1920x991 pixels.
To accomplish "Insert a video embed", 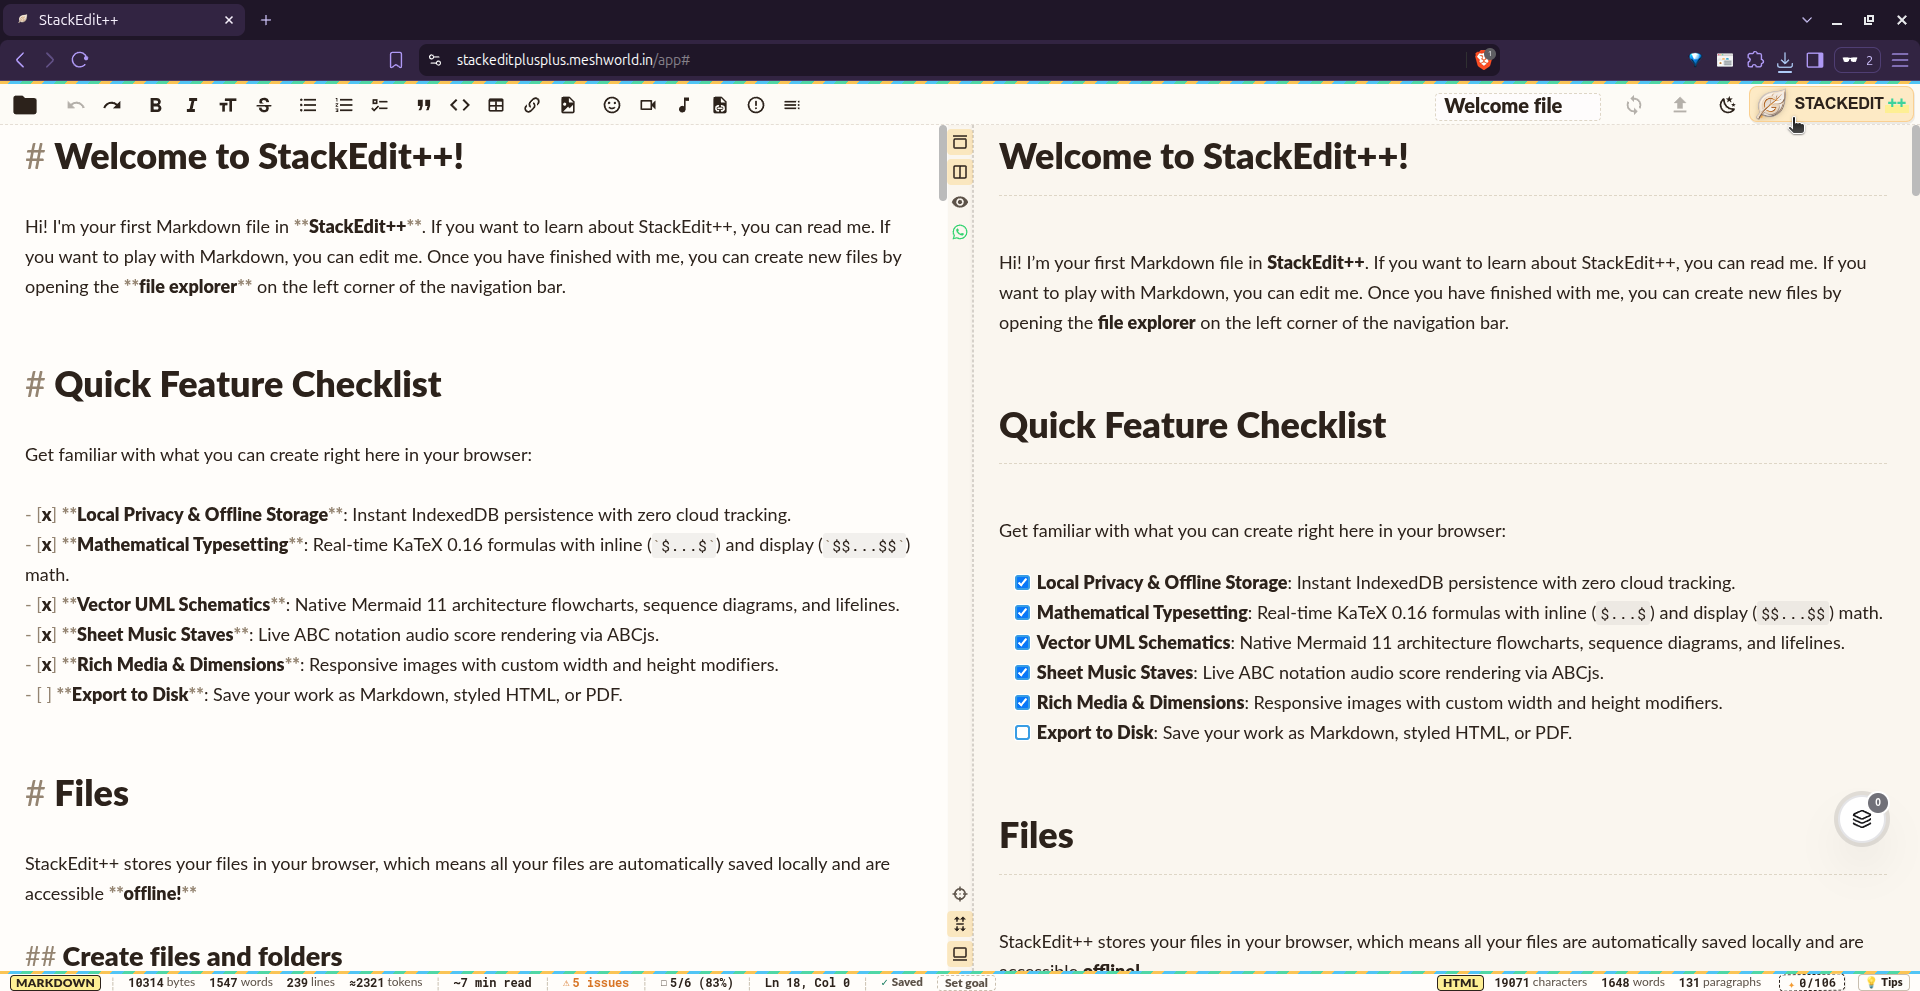I will pos(648,105).
